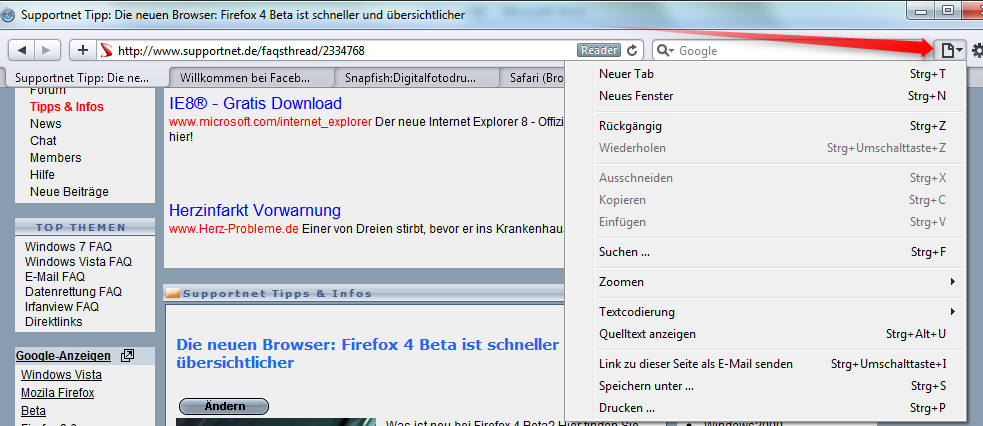The image size is (983, 426).
Task: Click the folder icon beside Supportnet Tipps & Infos
Action: 173,293
